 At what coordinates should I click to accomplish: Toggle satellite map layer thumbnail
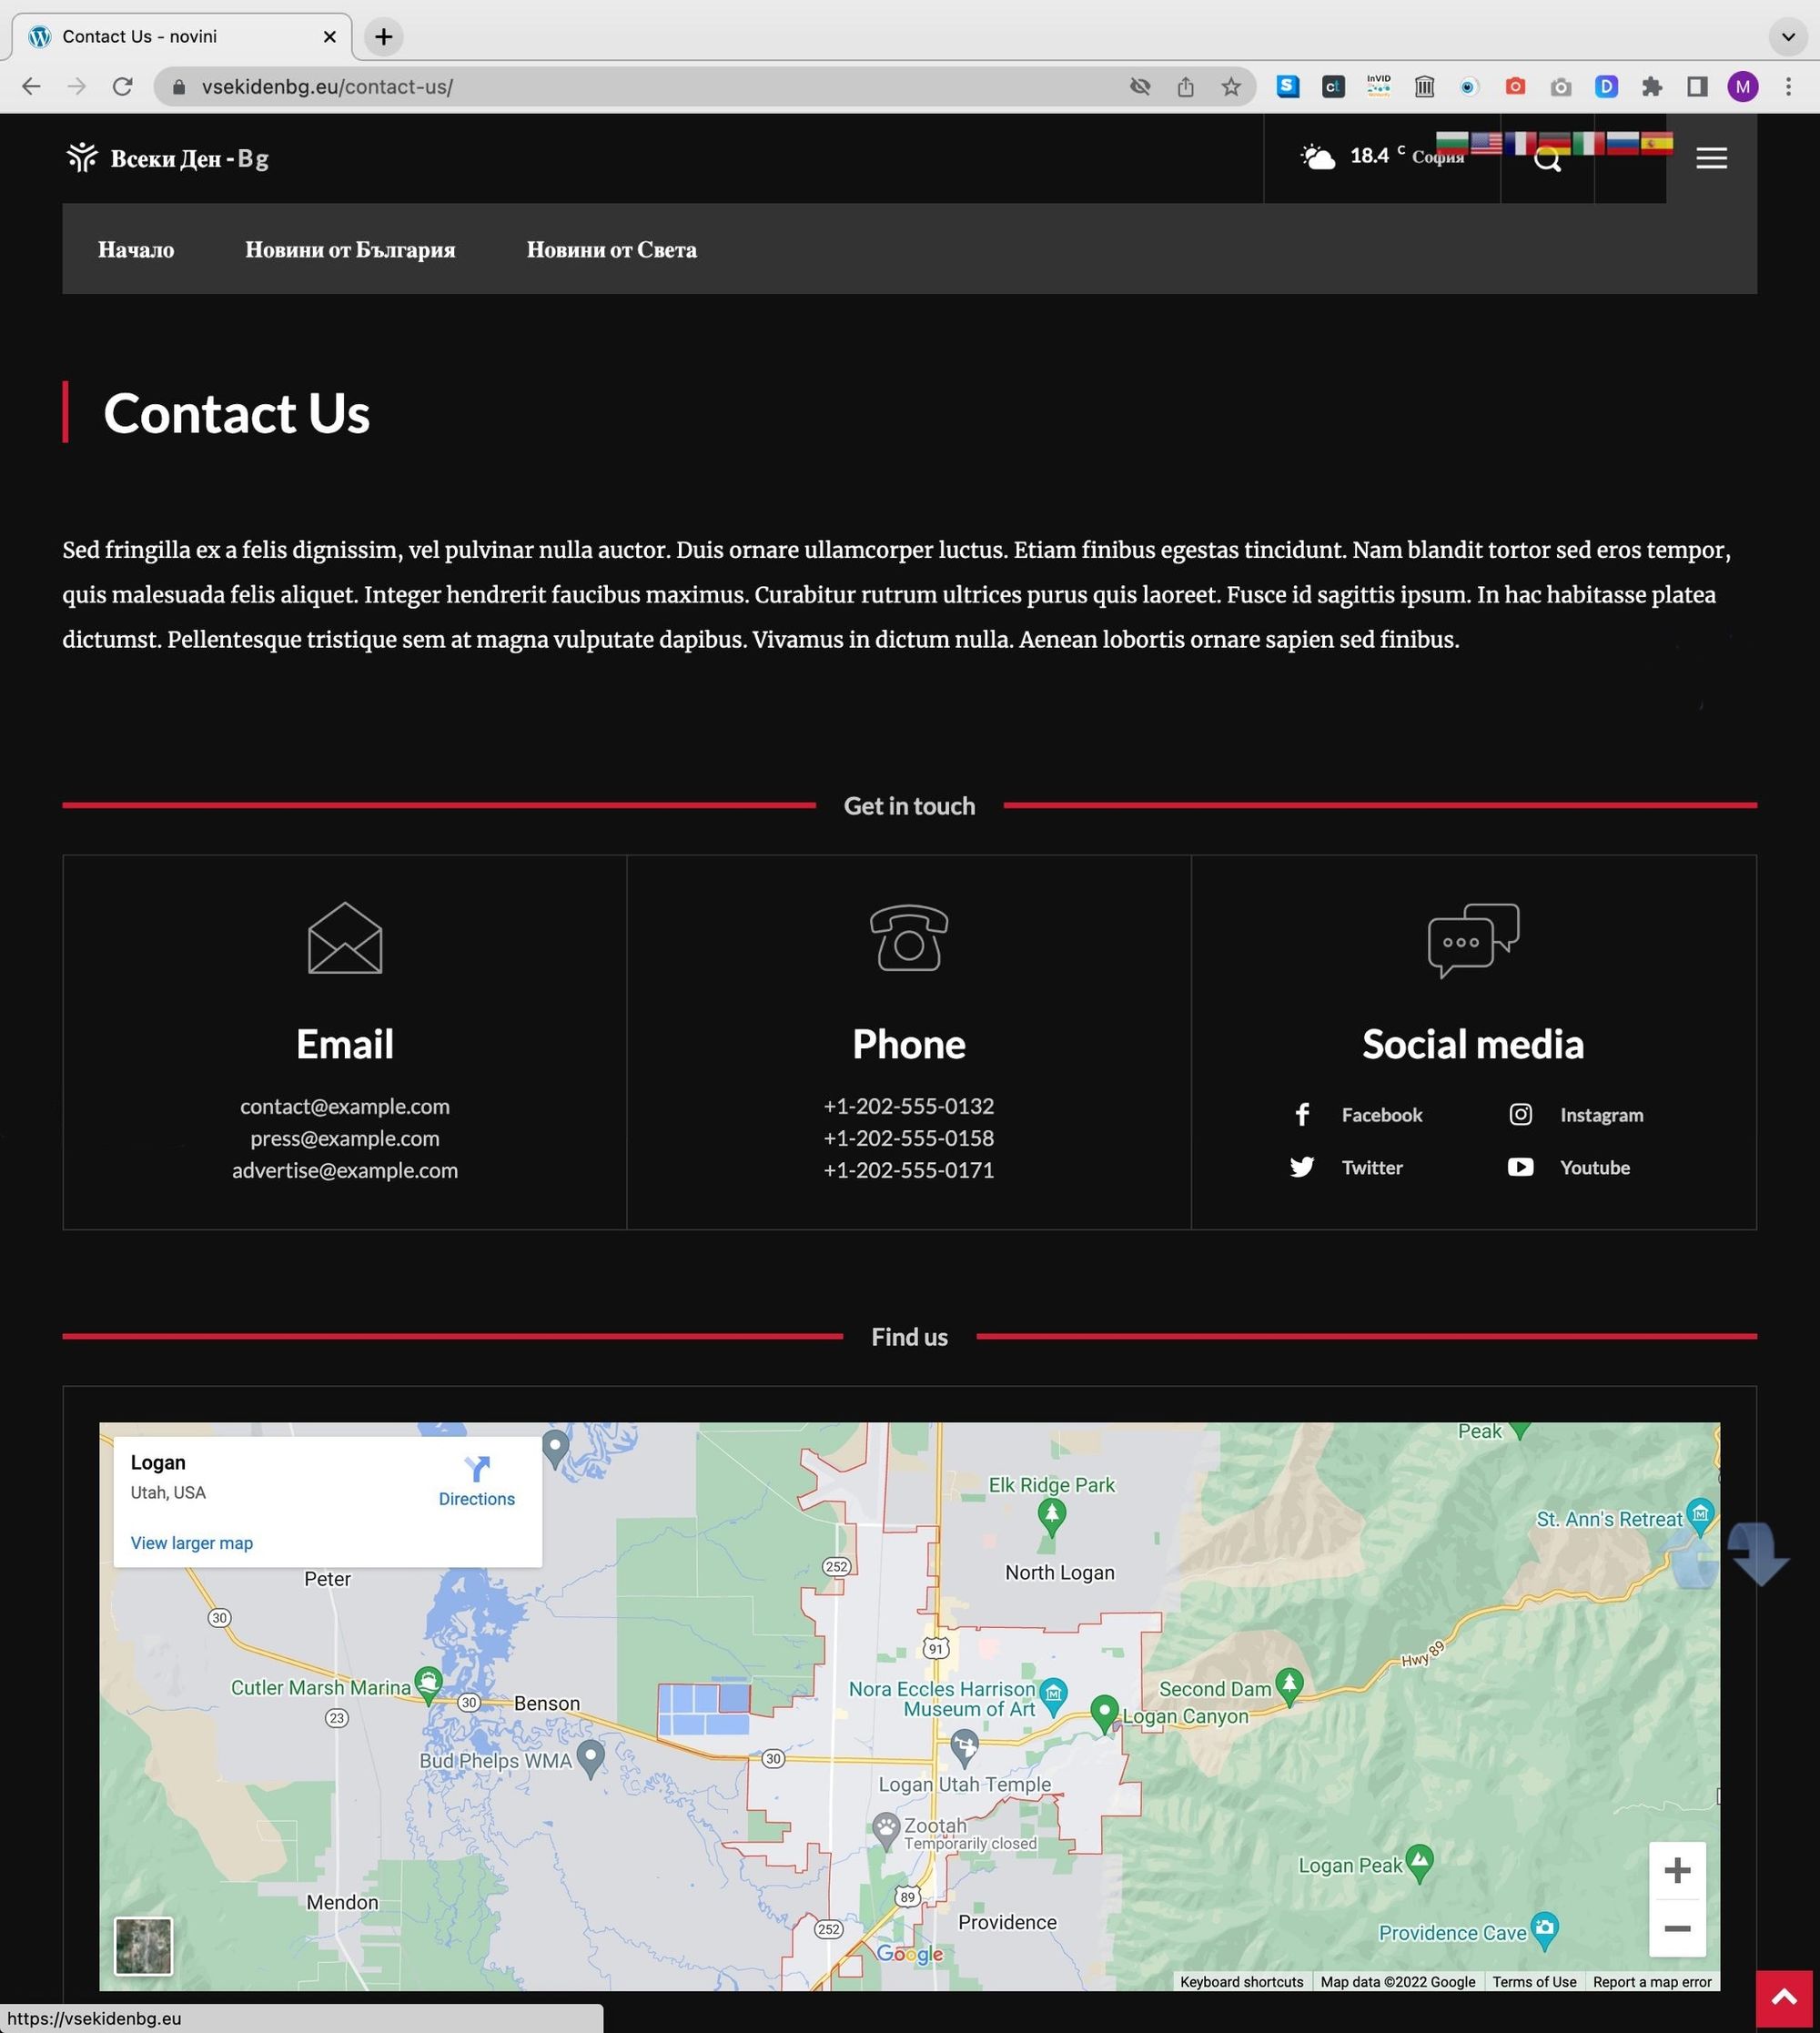tap(143, 1945)
